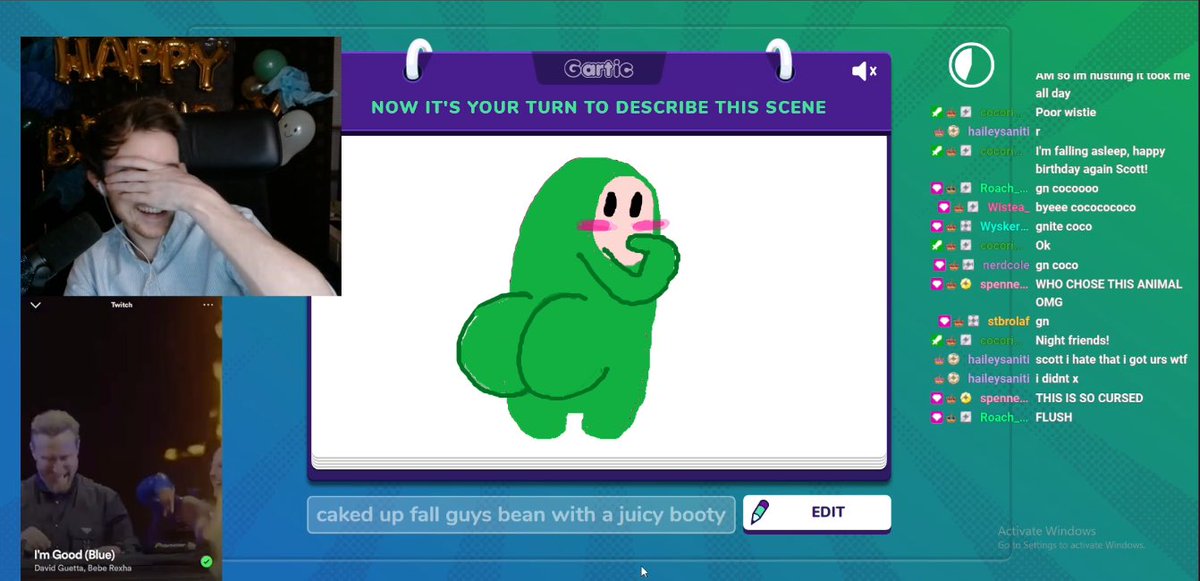The width and height of the screenshot is (1200, 581).
Task: Click the chat message 'Poor wistie'
Action: 1068,112
